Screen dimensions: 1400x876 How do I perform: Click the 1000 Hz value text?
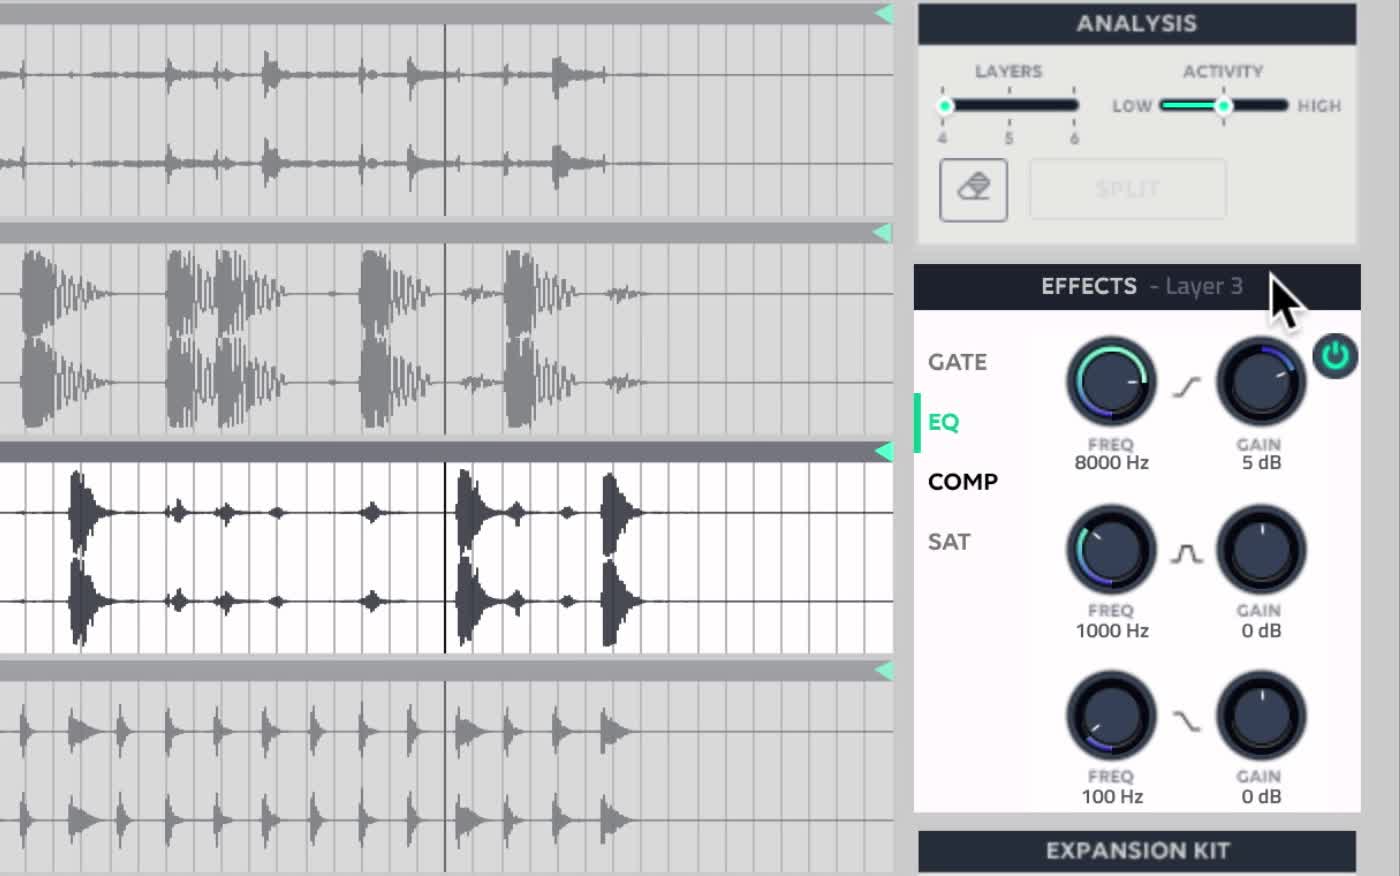1111,631
